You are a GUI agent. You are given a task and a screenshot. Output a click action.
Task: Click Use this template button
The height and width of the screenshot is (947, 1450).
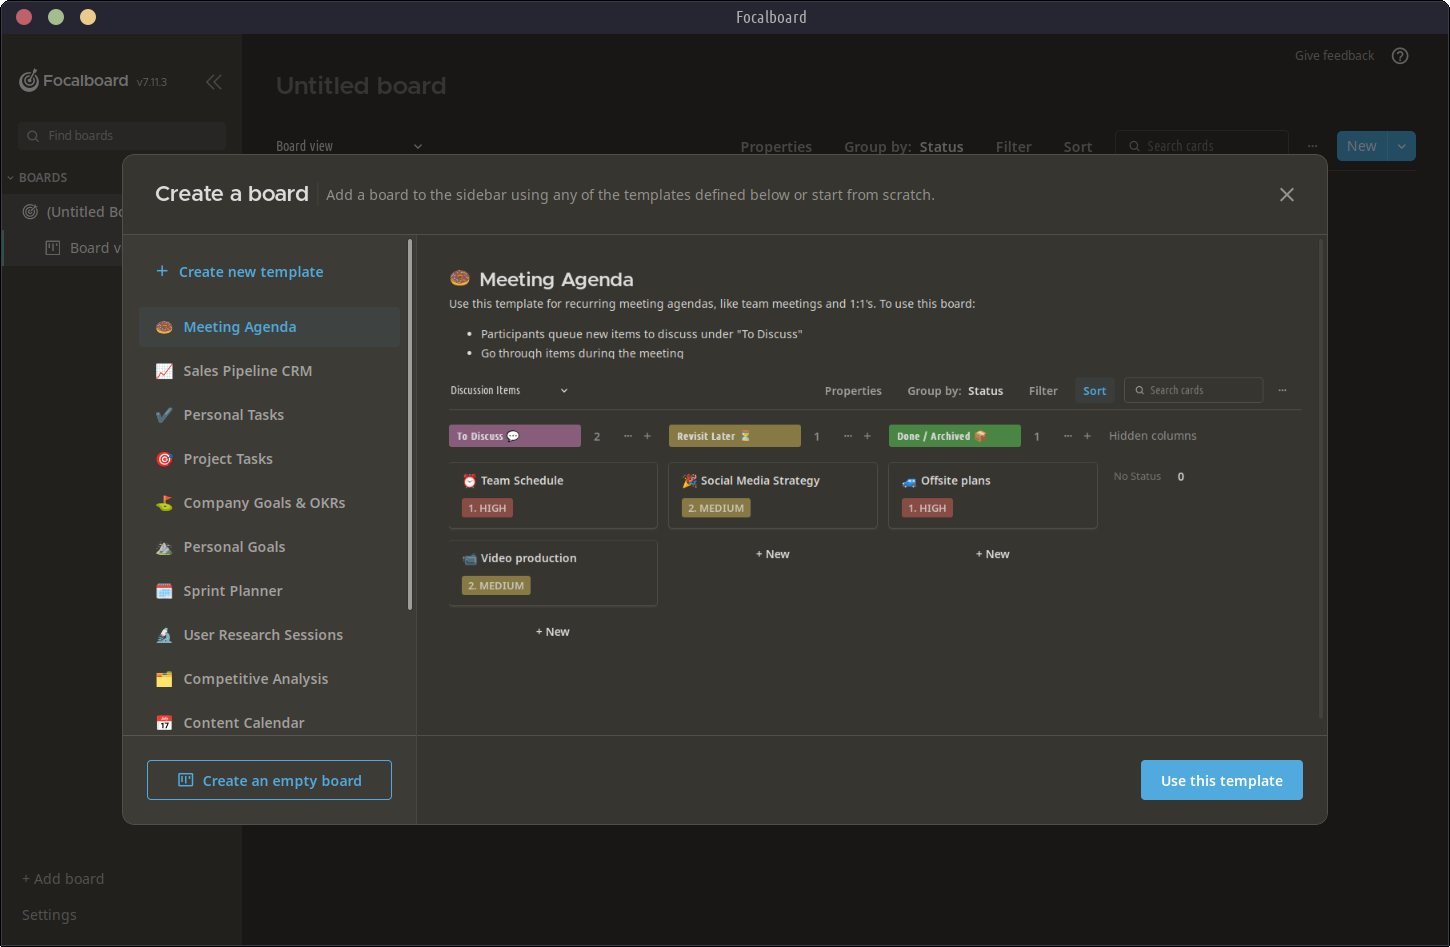pyautogui.click(x=1221, y=780)
